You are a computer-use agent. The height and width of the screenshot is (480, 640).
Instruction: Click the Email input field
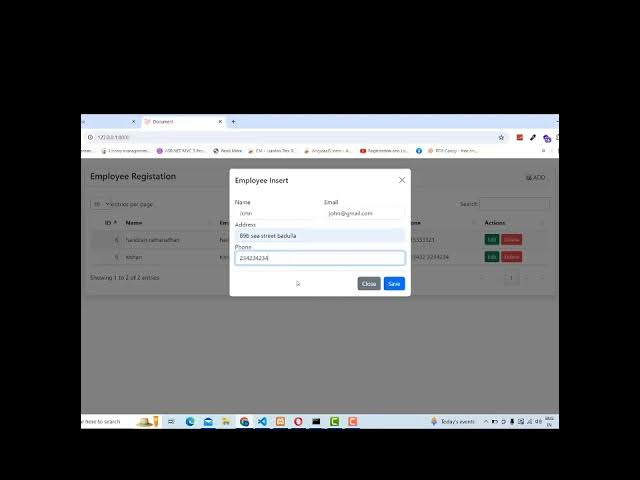click(x=364, y=213)
